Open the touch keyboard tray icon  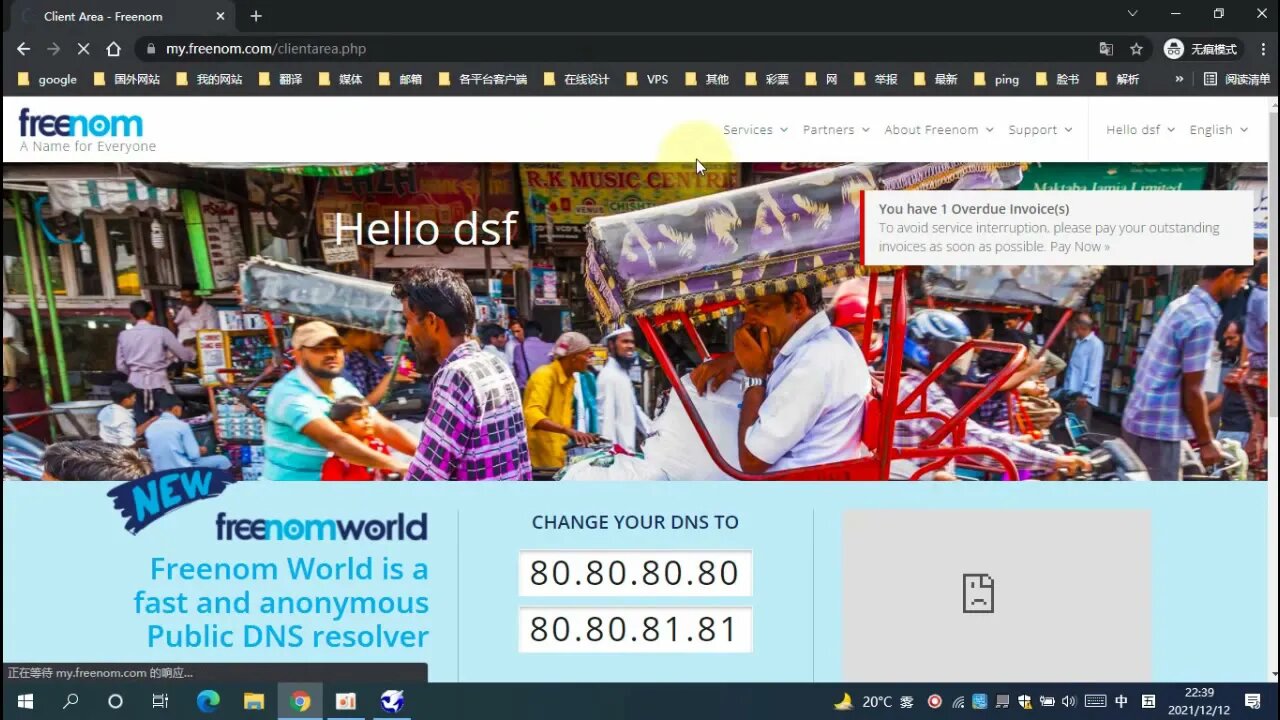coord(1095,702)
